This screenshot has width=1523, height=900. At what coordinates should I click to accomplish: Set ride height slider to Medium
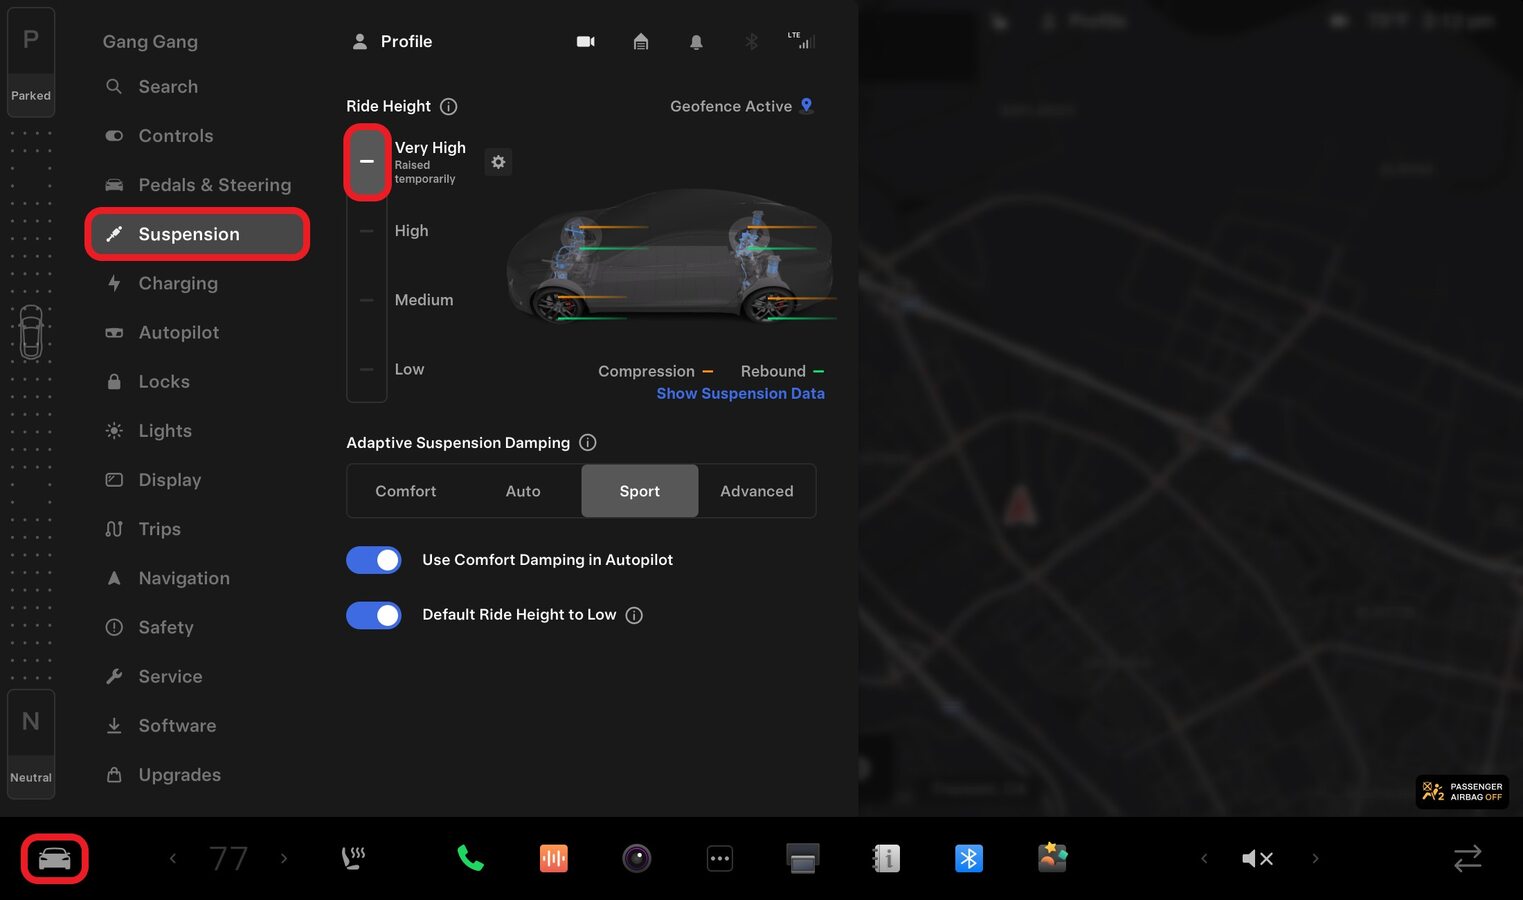[367, 300]
